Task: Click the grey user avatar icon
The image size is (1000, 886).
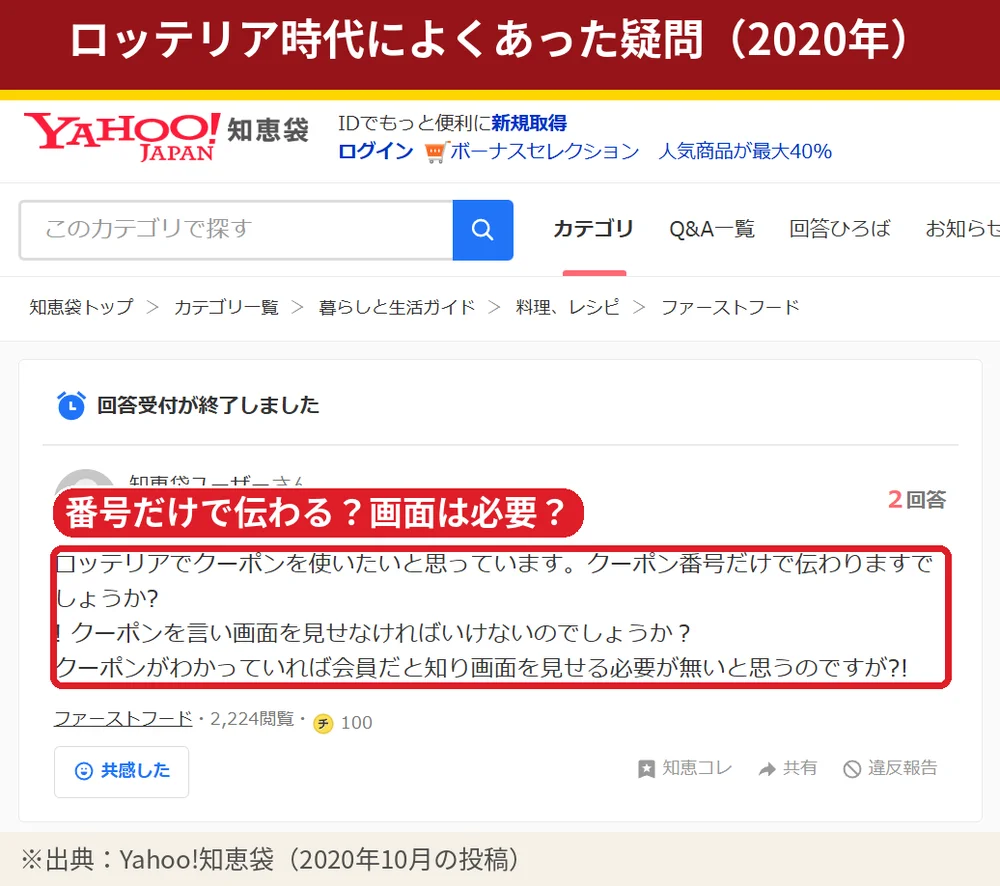Action: pyautogui.click(x=85, y=480)
